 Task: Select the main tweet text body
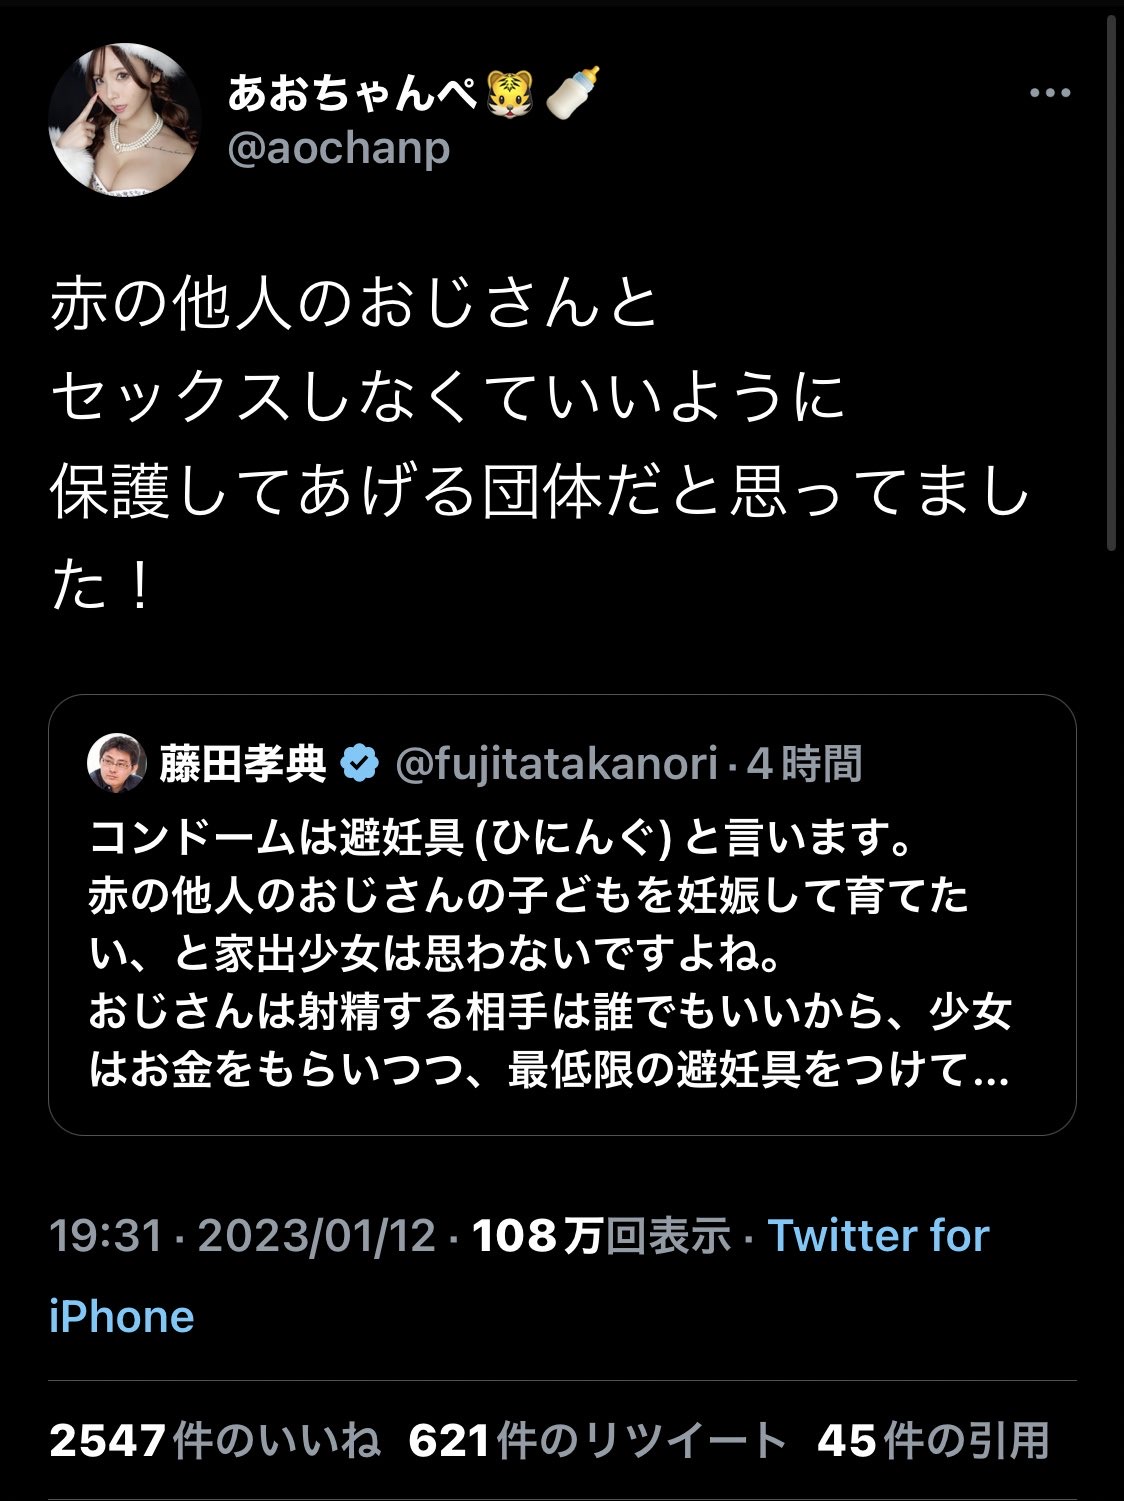tap(540, 442)
